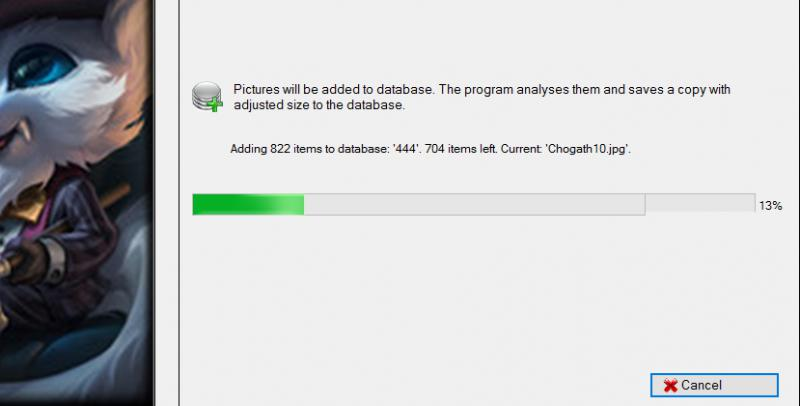Click the character's tan ear fur in artwork
Screen dimensions: 800x406
(130, 36)
